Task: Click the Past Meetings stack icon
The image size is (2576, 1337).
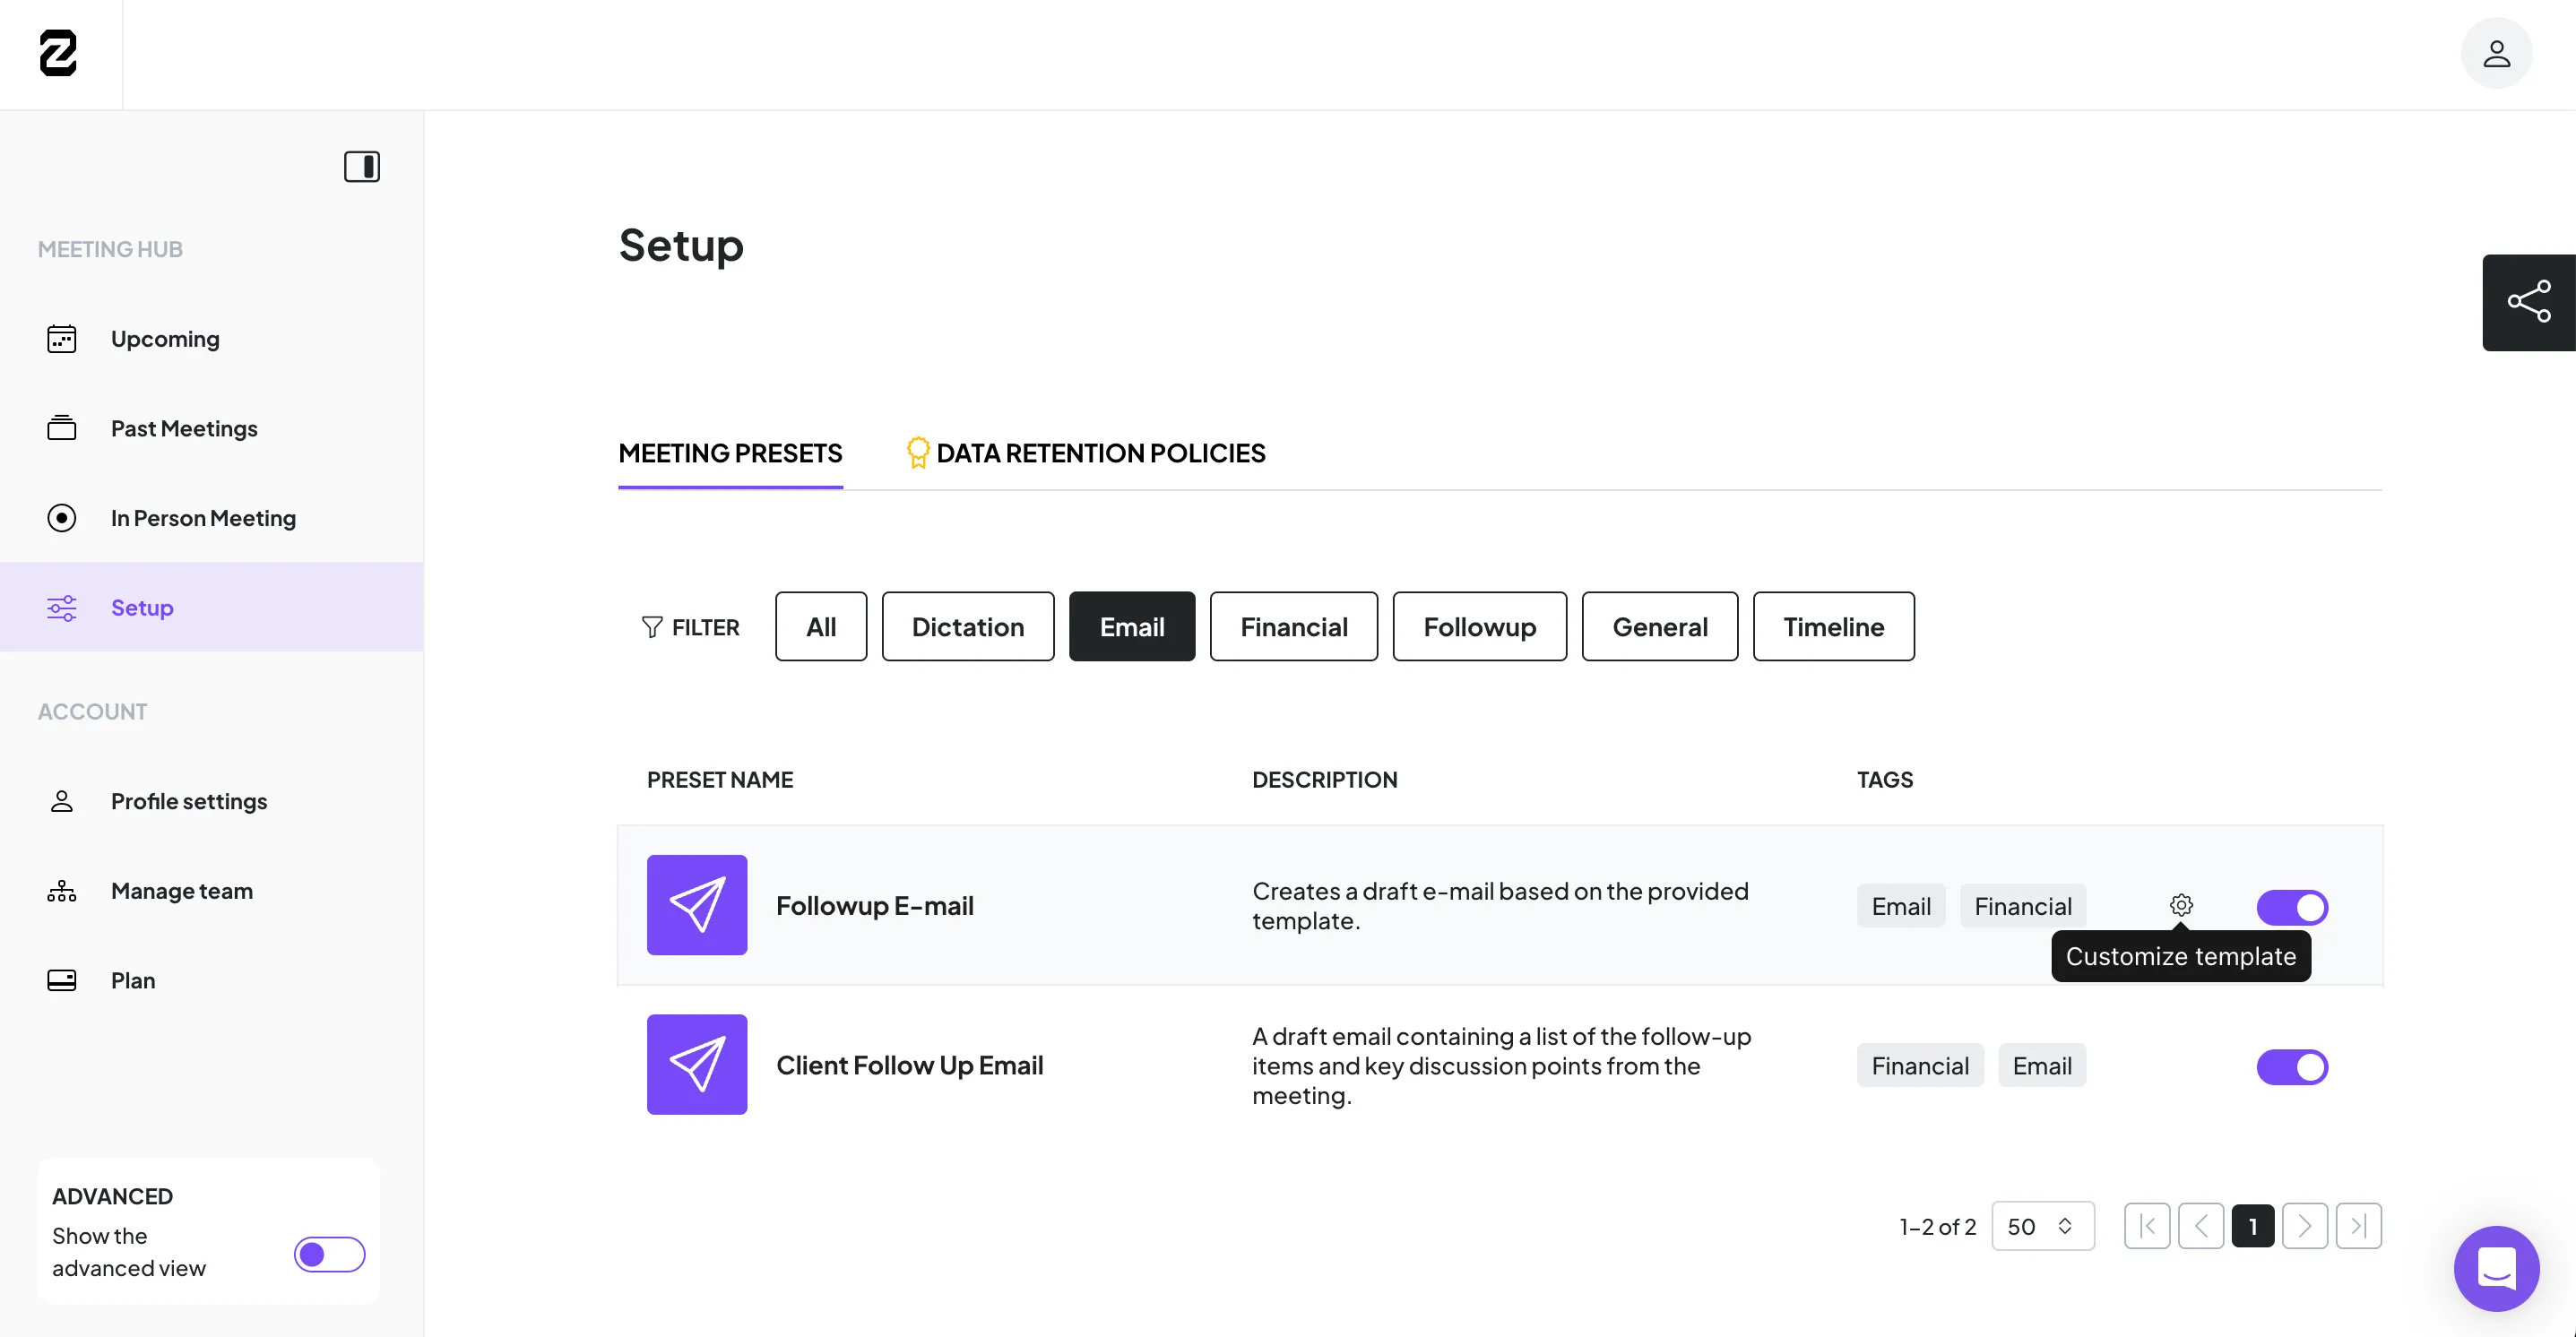Action: 62,428
